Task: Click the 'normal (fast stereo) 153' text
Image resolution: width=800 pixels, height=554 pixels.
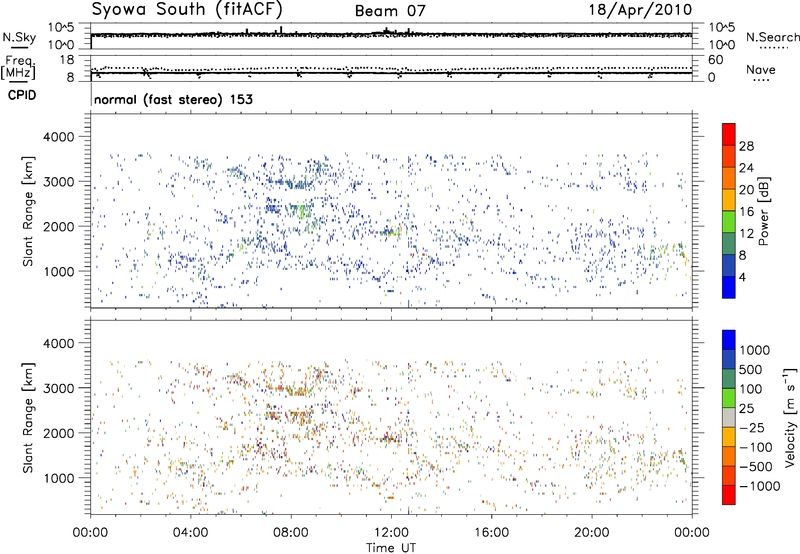Action: click(173, 99)
